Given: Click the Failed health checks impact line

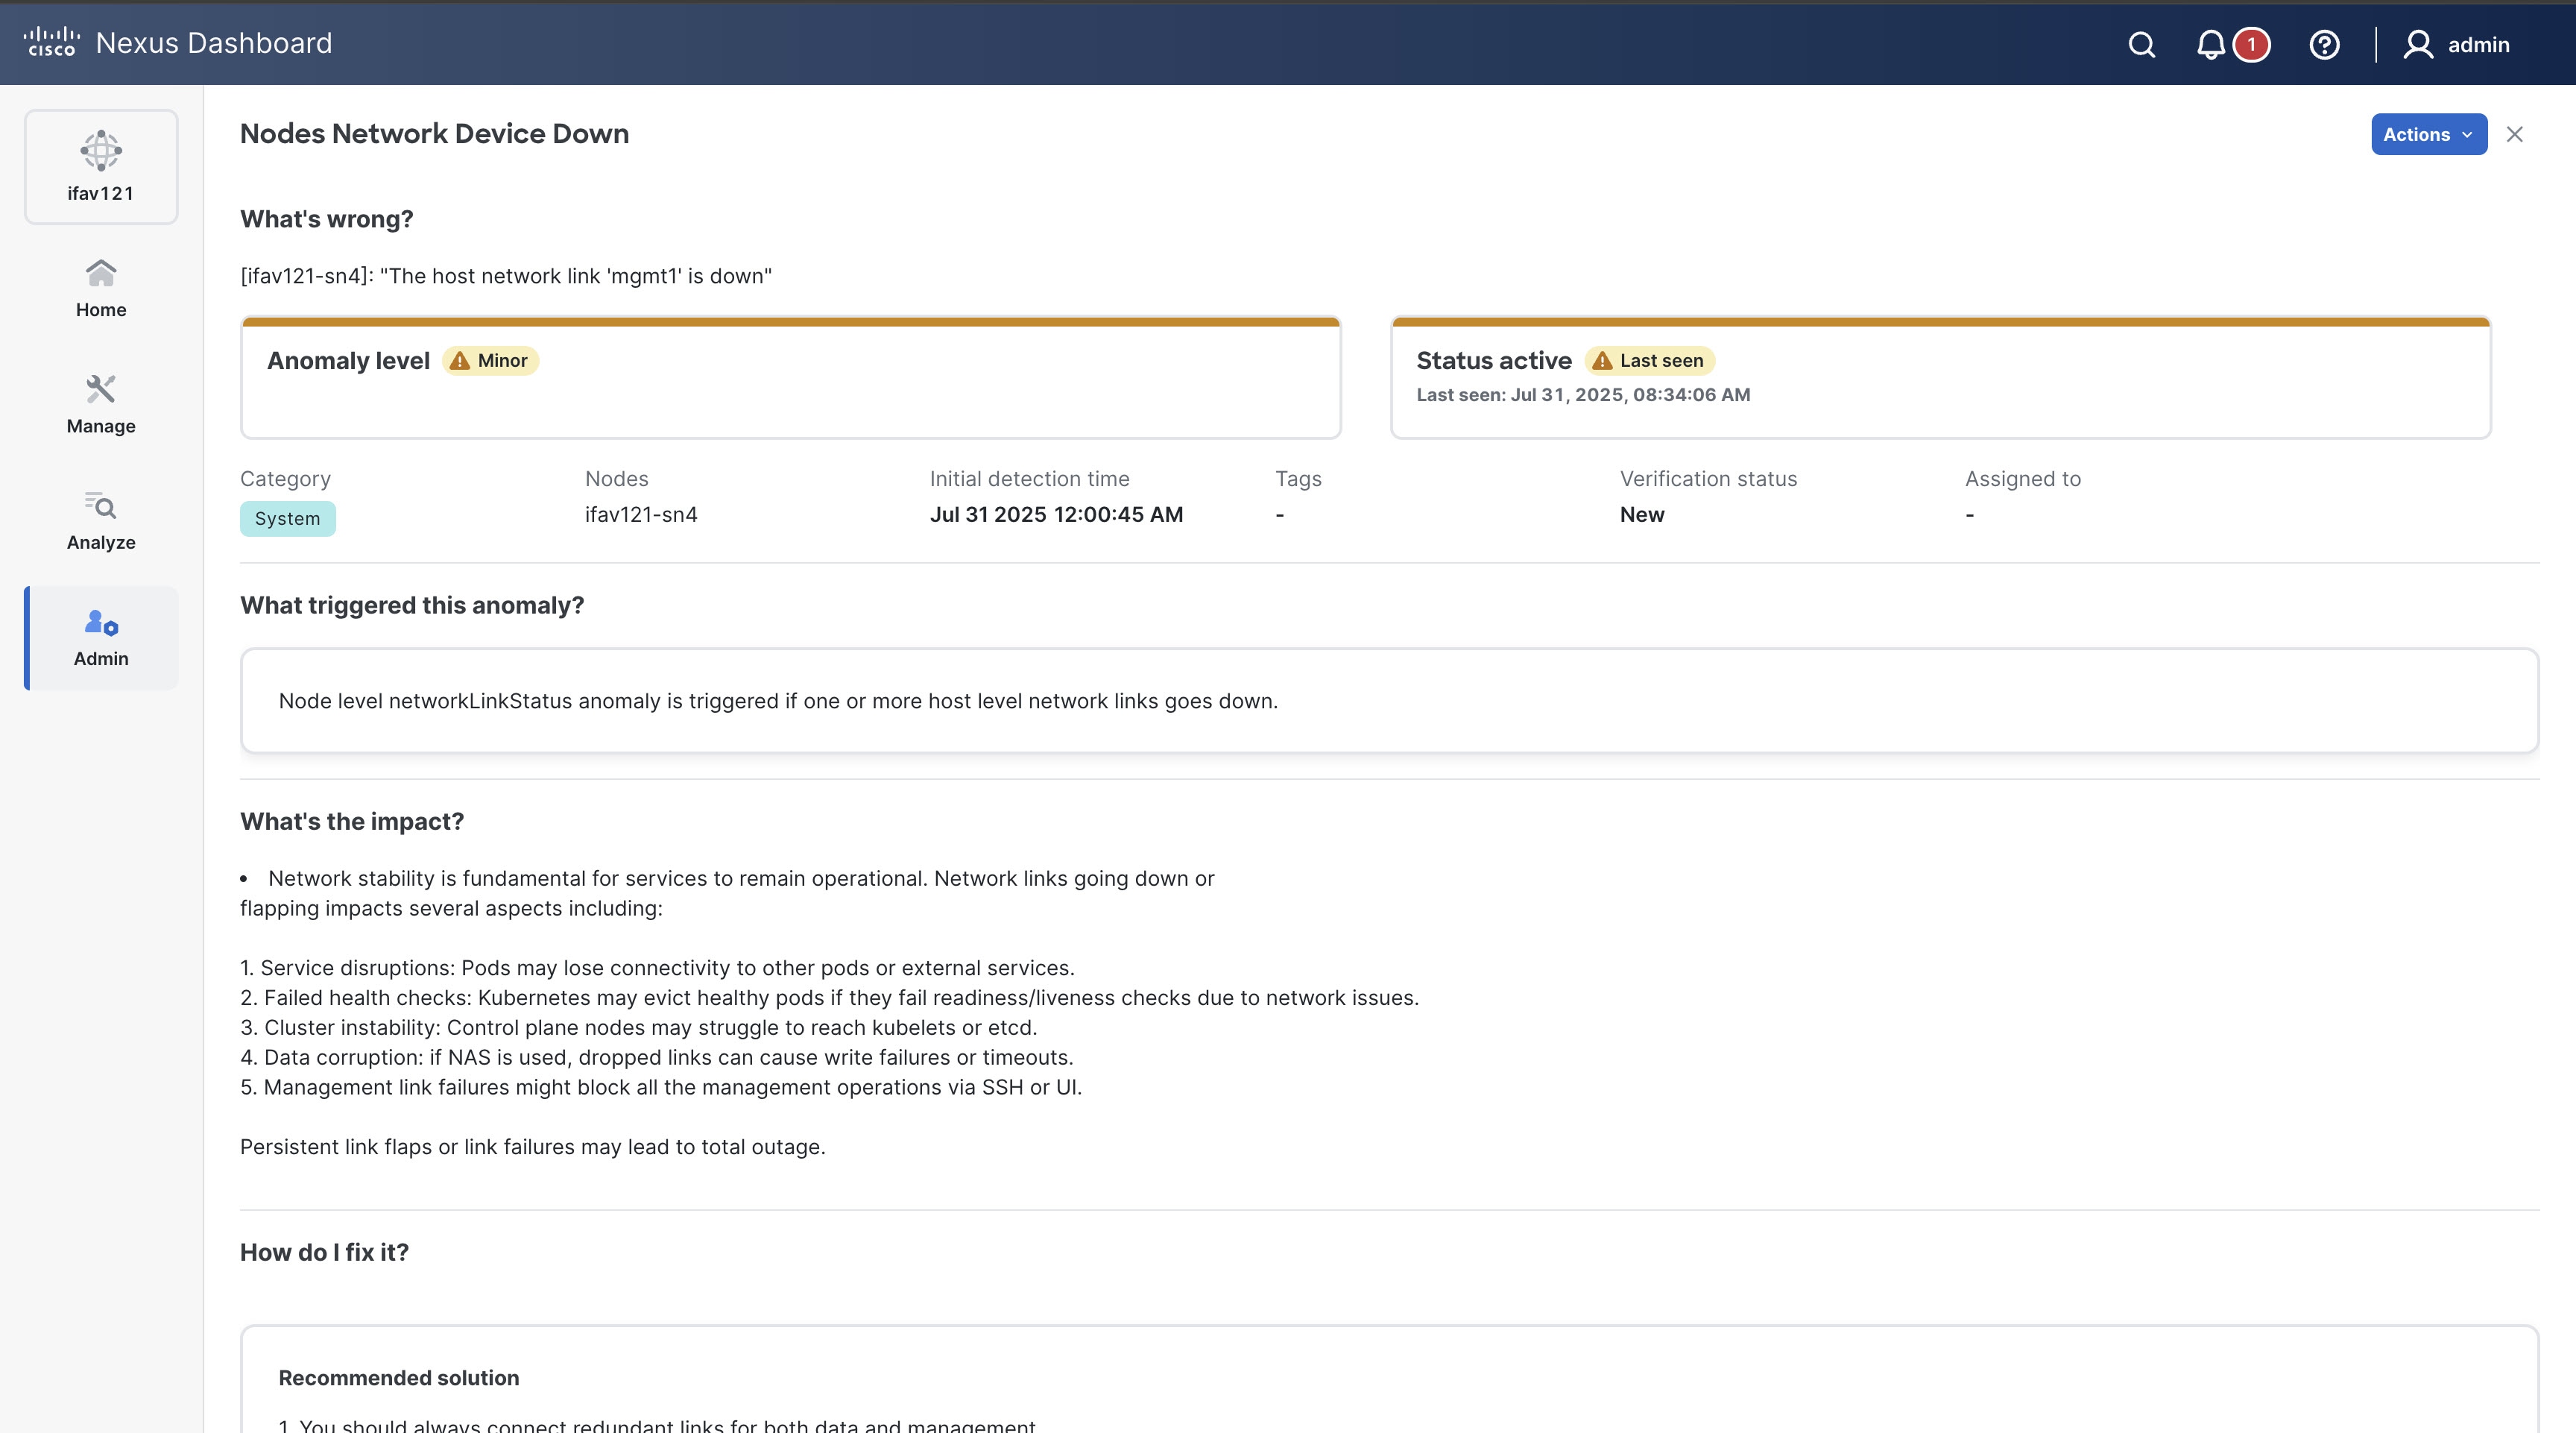Looking at the screenshot, I should tap(829, 998).
